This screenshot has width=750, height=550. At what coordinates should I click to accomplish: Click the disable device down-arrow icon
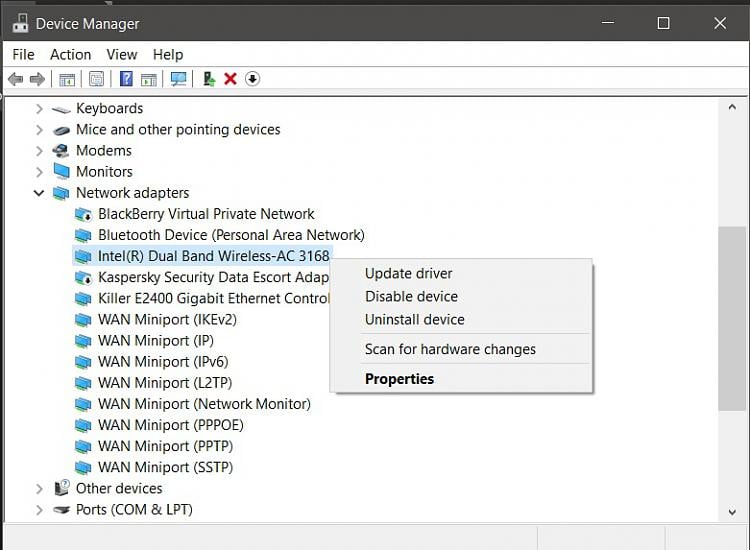click(252, 79)
